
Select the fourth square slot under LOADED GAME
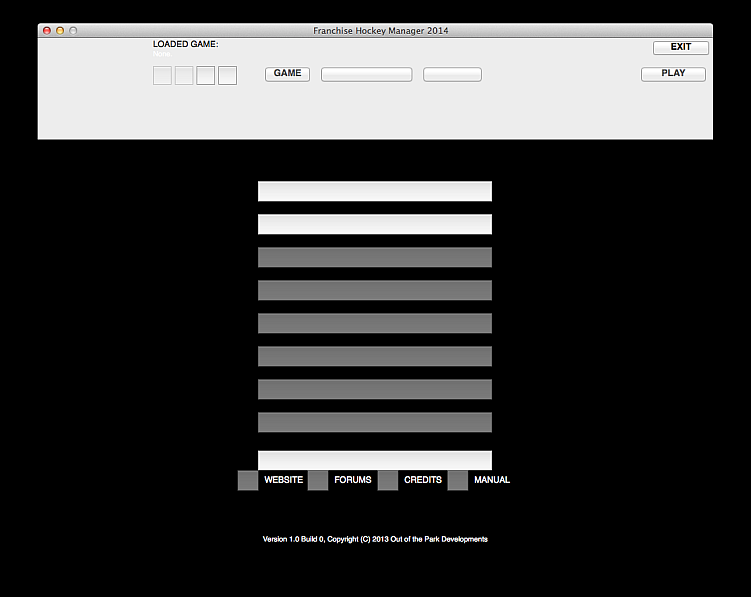coord(228,75)
